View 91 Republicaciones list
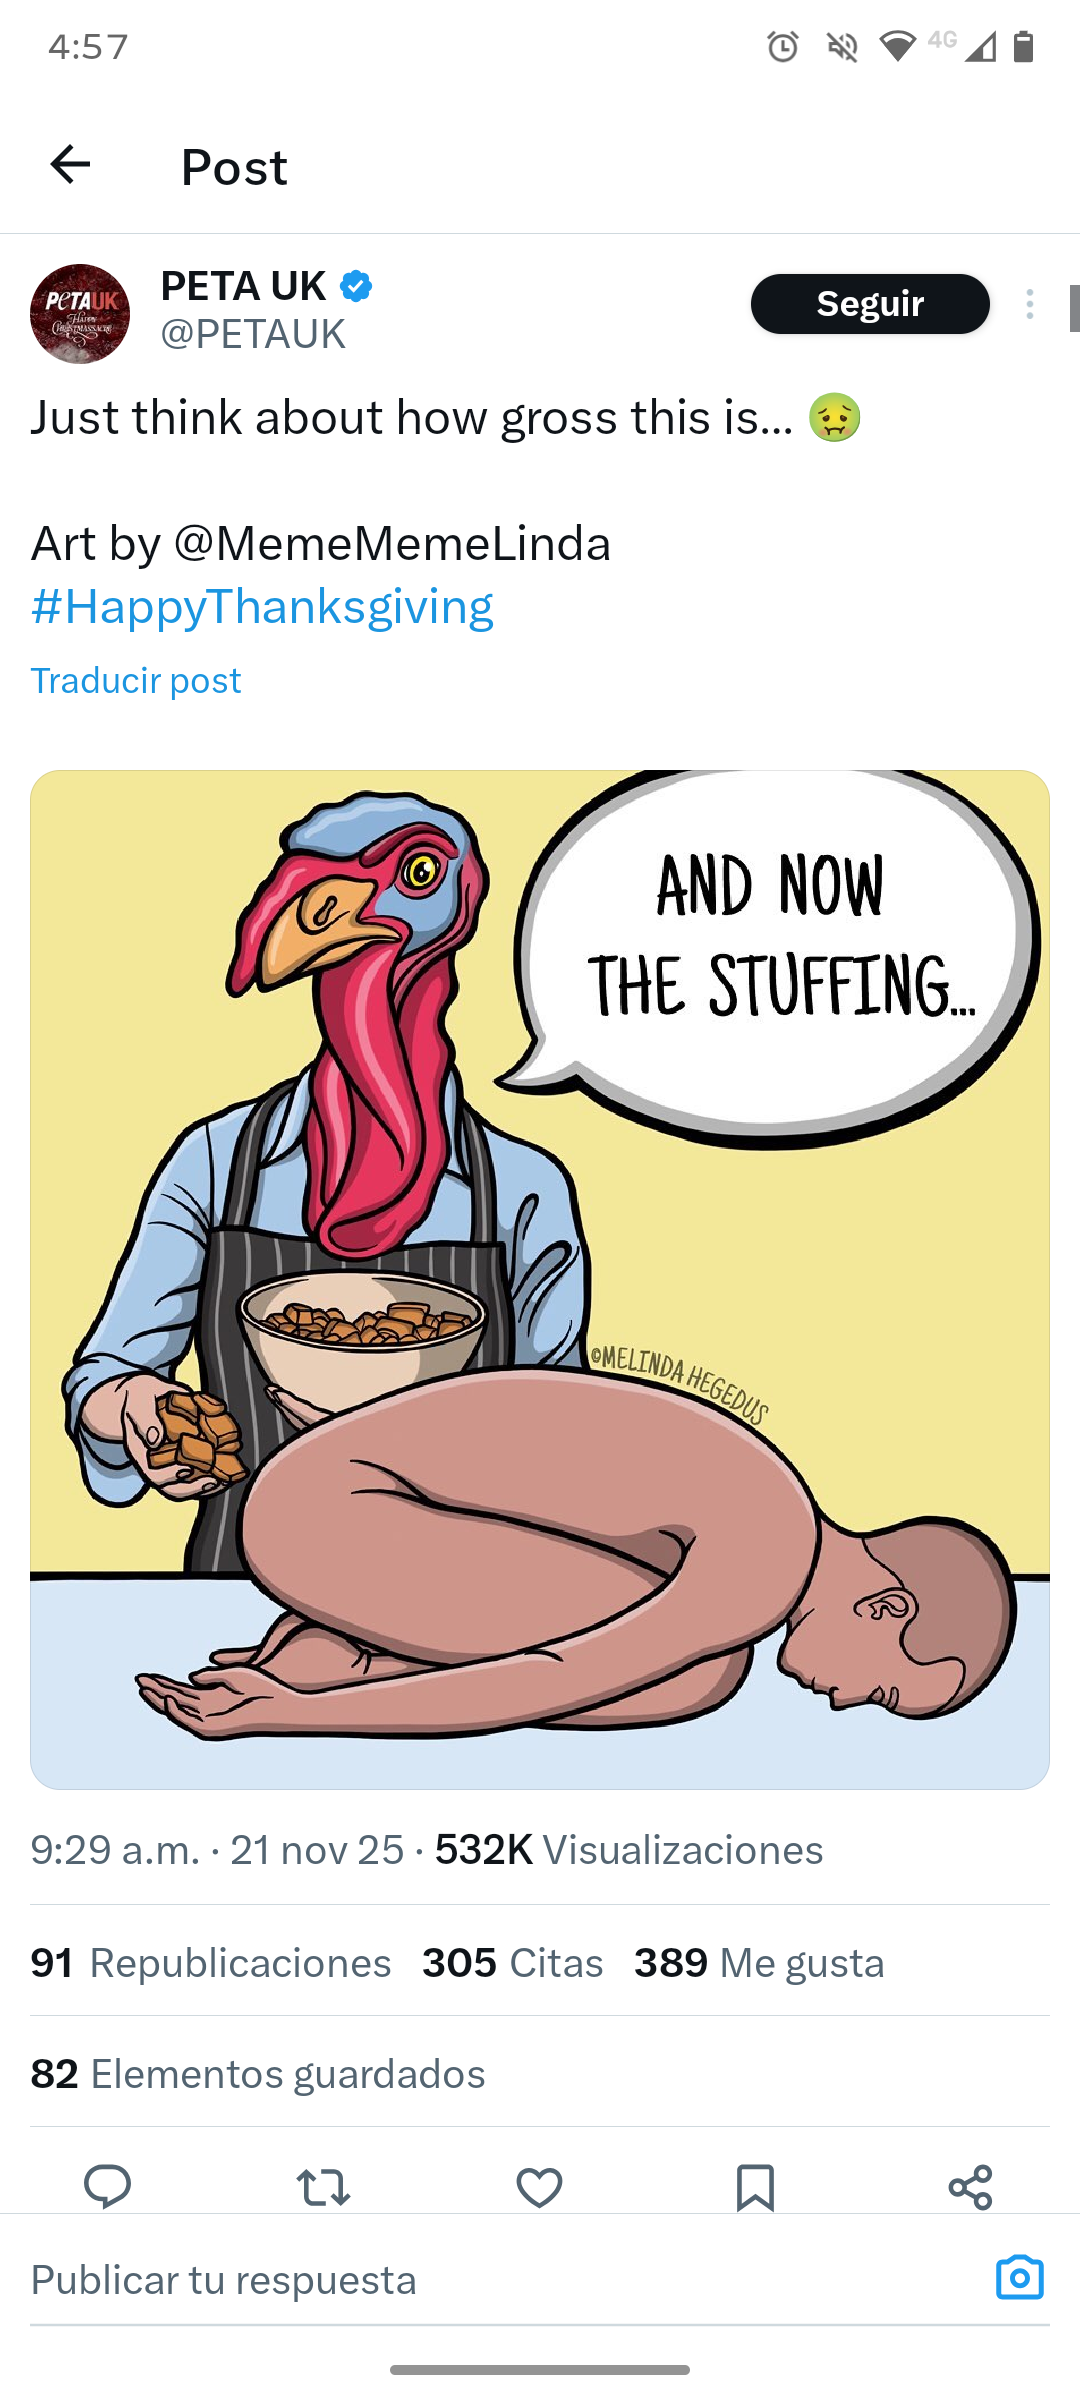Image resolution: width=1080 pixels, height=2400 pixels. [211, 1963]
